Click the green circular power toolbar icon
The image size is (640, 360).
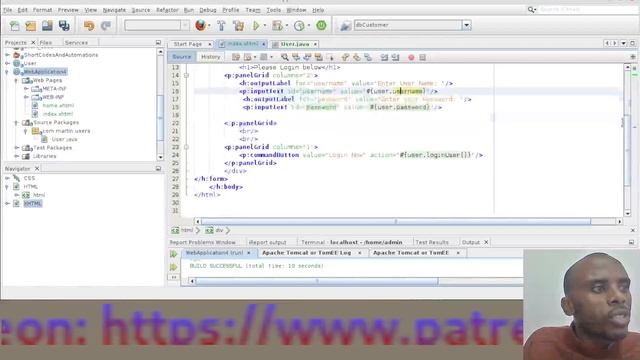pyautogui.click(x=321, y=25)
